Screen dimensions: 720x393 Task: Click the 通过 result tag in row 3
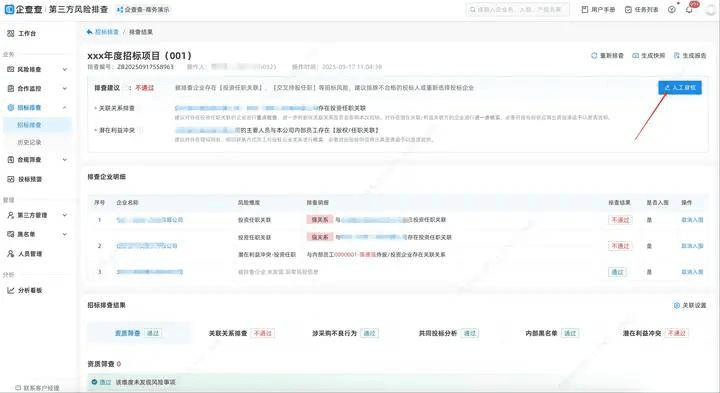(x=618, y=272)
